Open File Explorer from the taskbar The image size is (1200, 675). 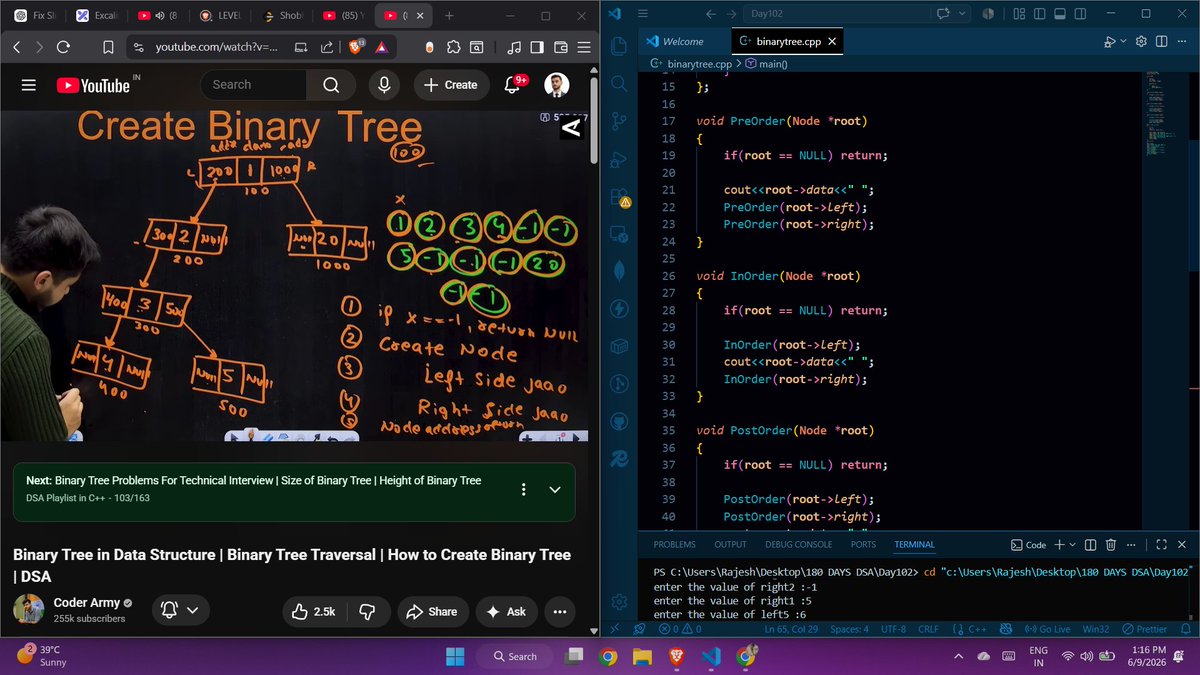(x=642, y=656)
